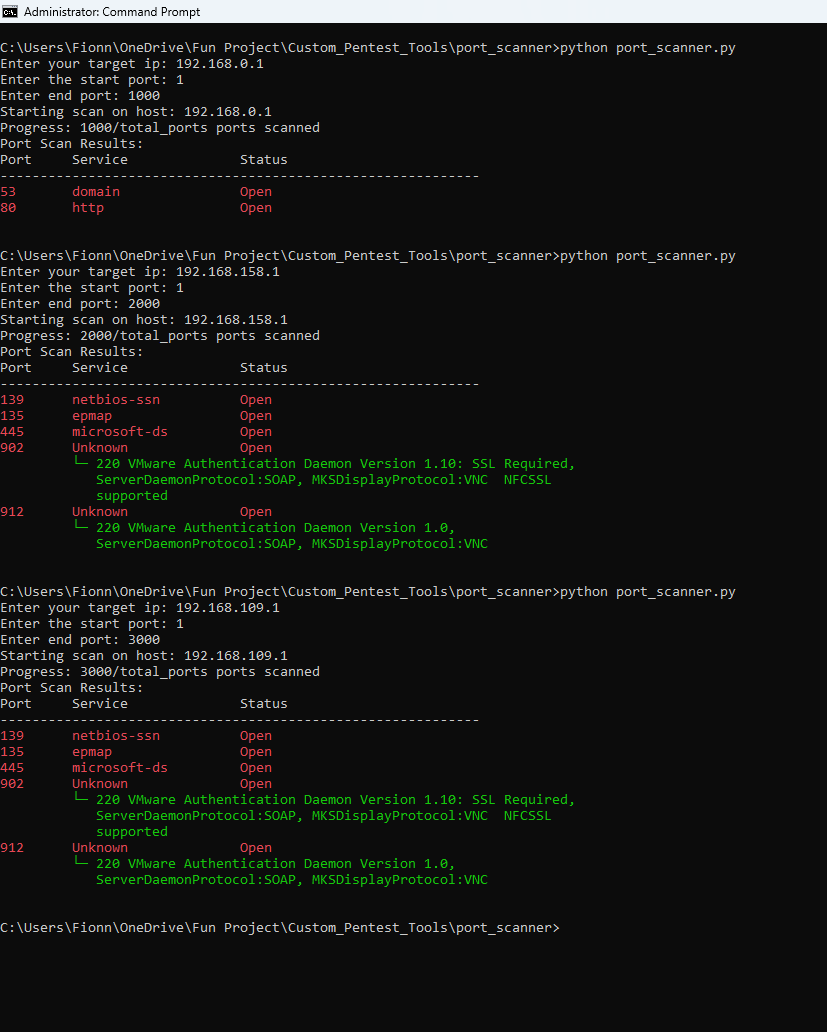Screen dimensions: 827x1032
Task: Select 'epmap' in the 192.168.109.1 scan results
Action: click(92, 752)
